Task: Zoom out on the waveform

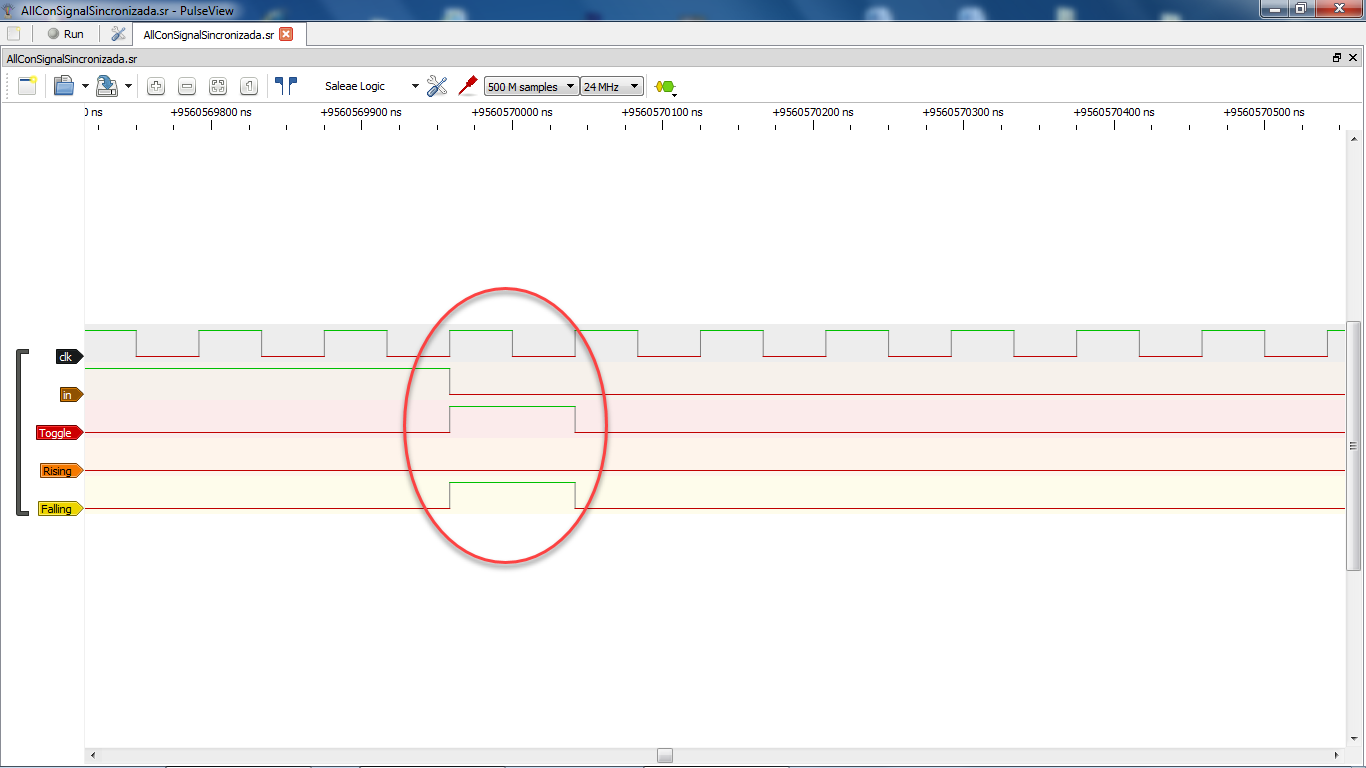Action: tap(187, 86)
